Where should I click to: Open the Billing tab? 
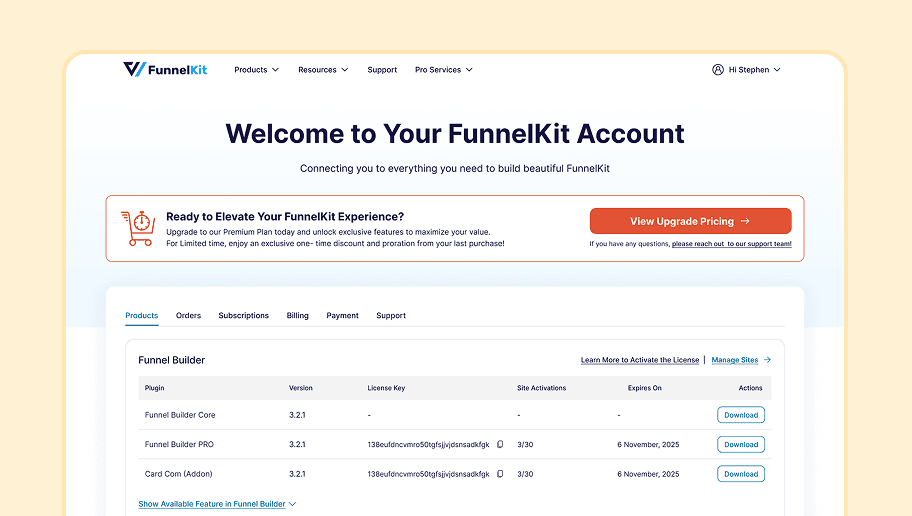click(297, 315)
